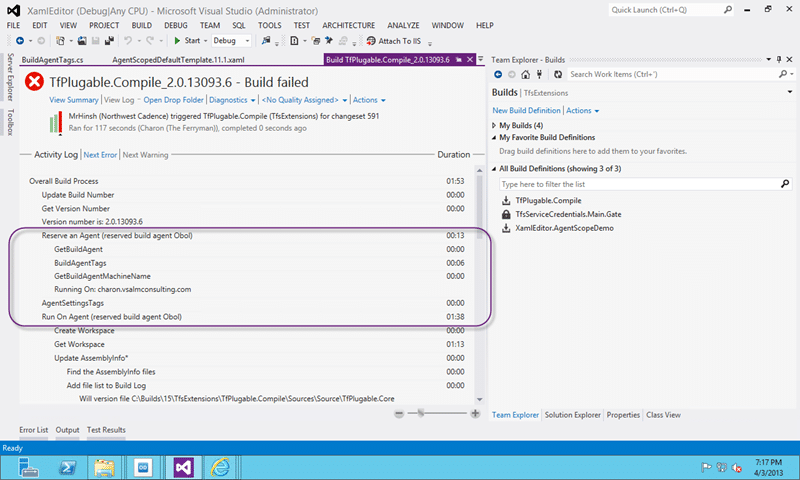Viewport: 800px width, 480px height.
Task: Open the Server Explorer side tab
Action: click(x=10, y=77)
